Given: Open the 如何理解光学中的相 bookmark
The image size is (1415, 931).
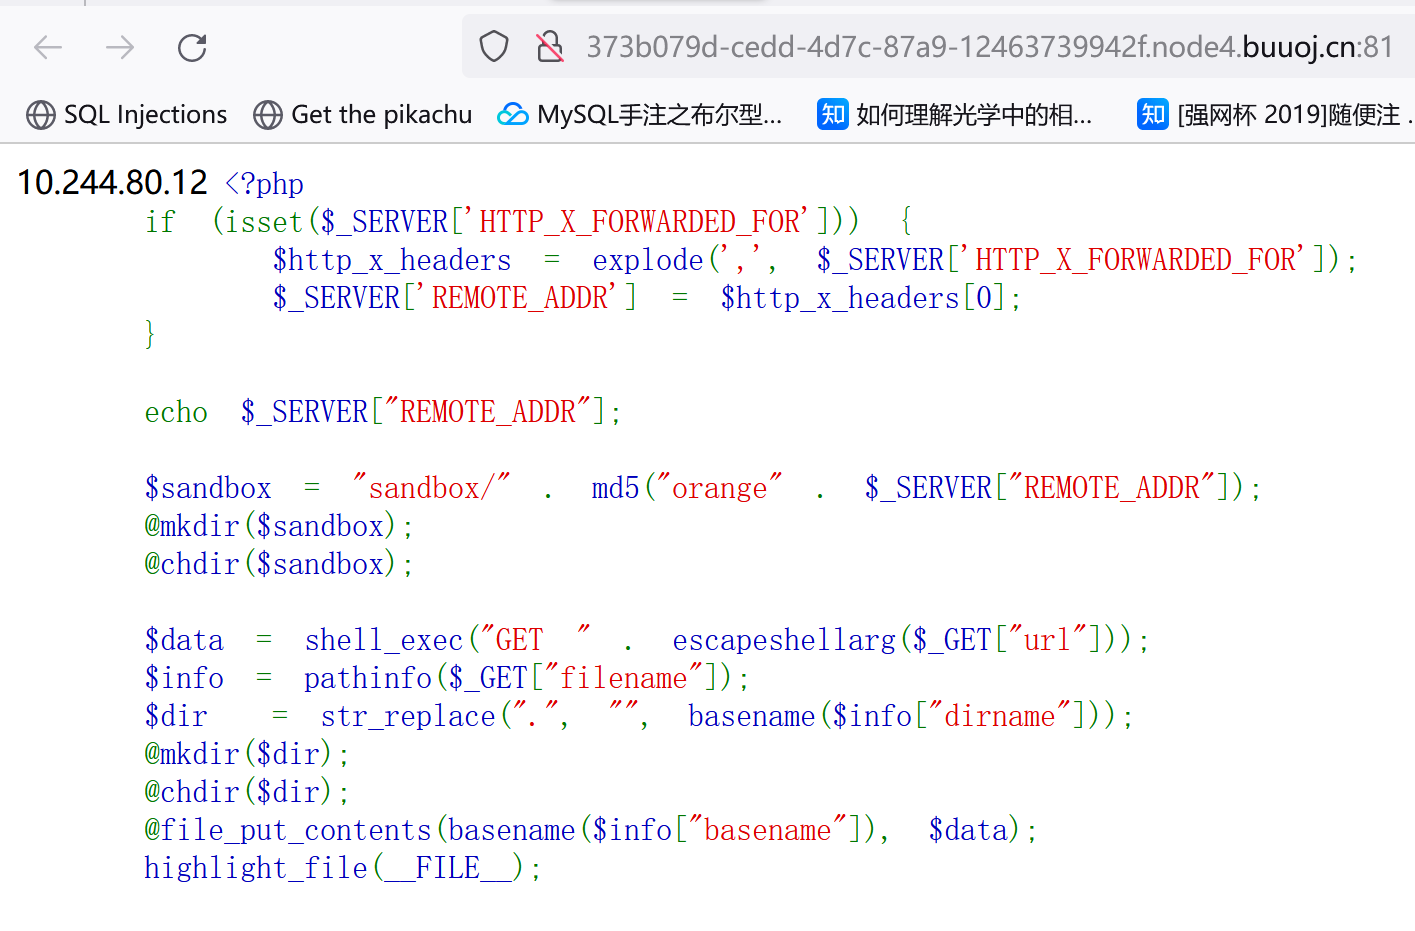Looking at the screenshot, I should click(x=955, y=115).
